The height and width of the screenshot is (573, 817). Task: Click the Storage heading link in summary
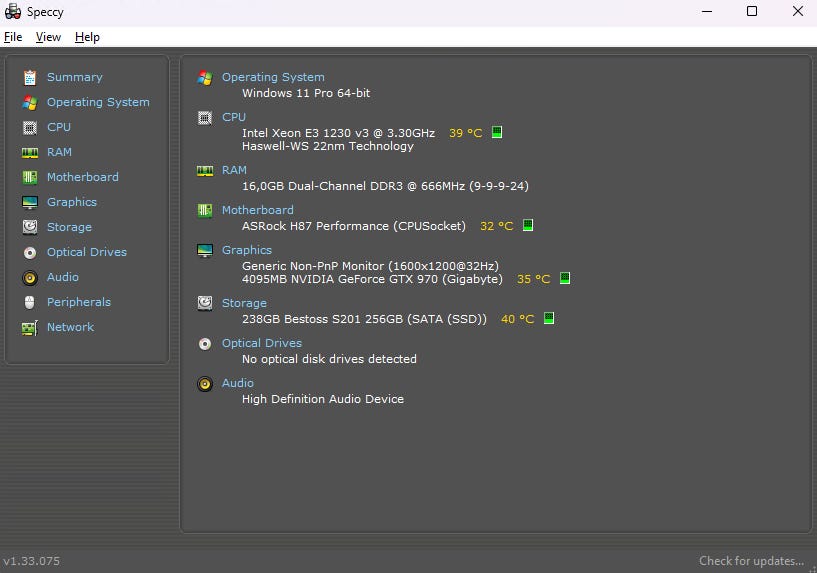[244, 303]
